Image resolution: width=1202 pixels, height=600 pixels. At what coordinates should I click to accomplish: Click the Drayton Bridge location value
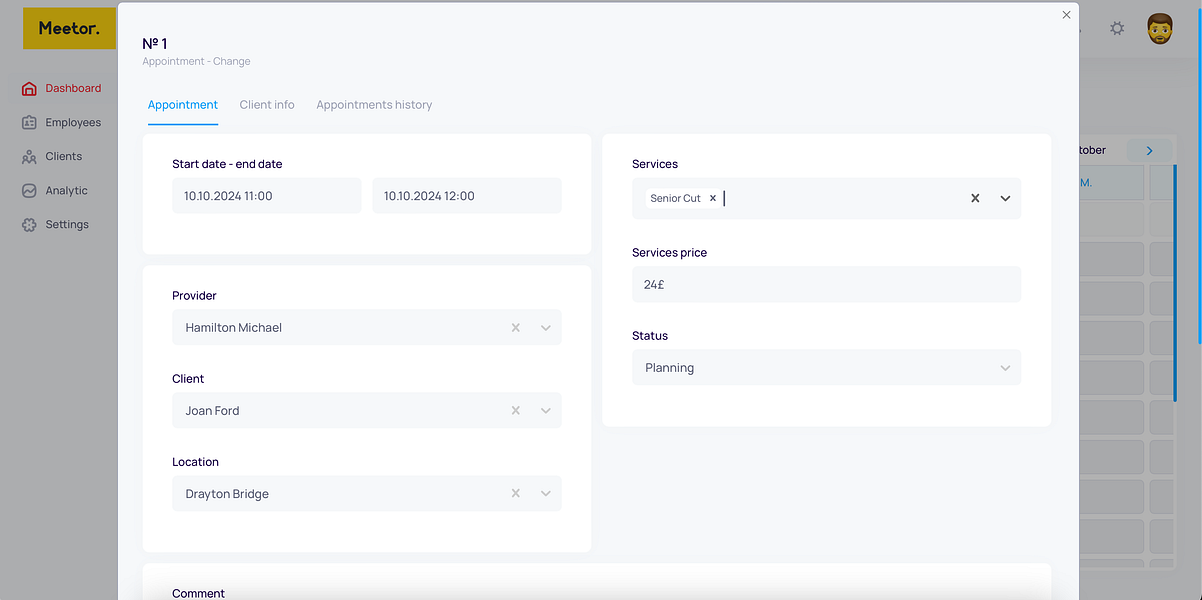(227, 493)
